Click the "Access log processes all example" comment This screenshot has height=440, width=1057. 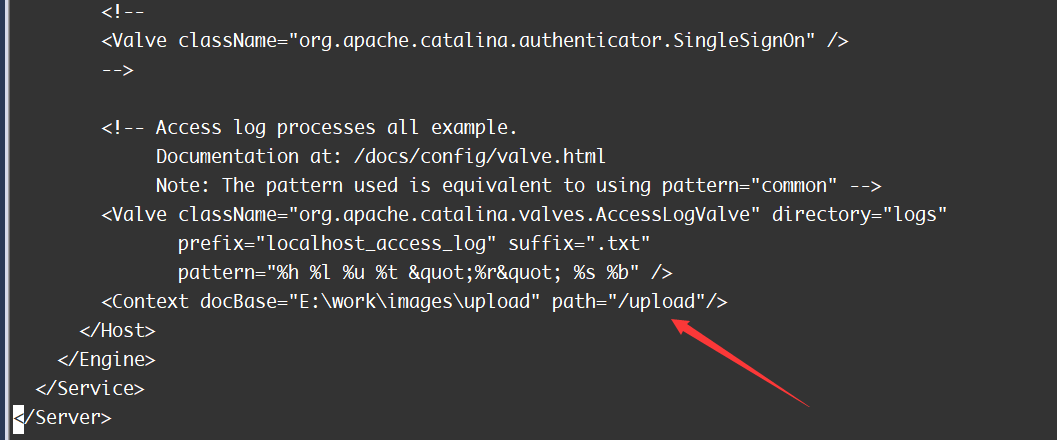tap(336, 129)
